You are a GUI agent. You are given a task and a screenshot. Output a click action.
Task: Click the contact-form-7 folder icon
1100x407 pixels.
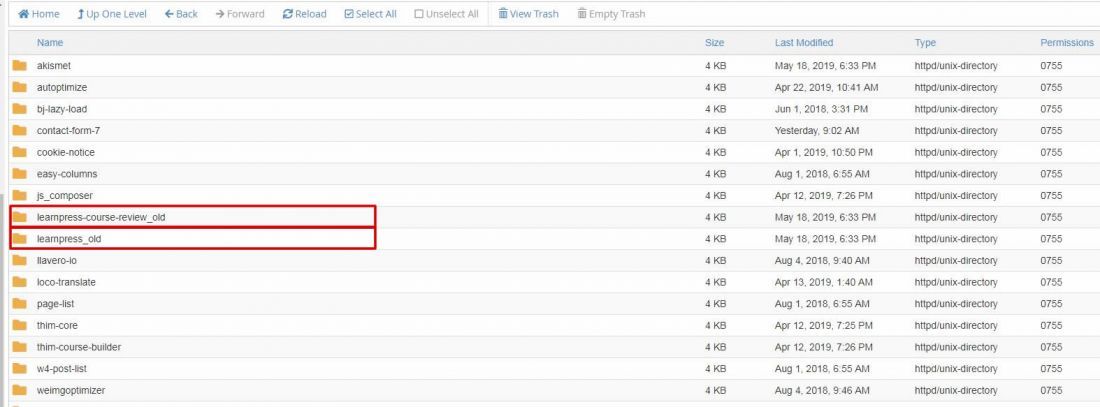(x=20, y=131)
